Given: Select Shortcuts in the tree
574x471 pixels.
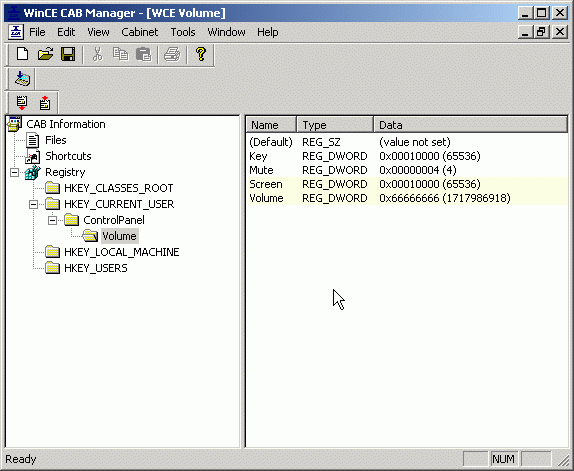Looking at the screenshot, I should tap(68, 156).
